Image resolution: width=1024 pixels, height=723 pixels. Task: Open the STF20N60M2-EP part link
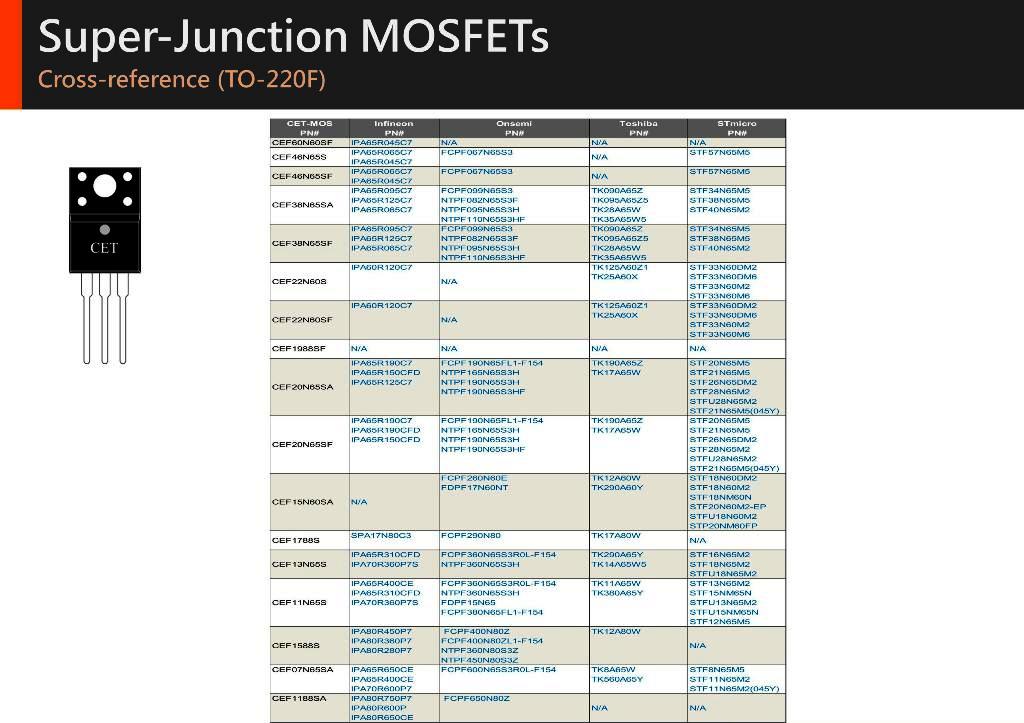click(x=727, y=507)
